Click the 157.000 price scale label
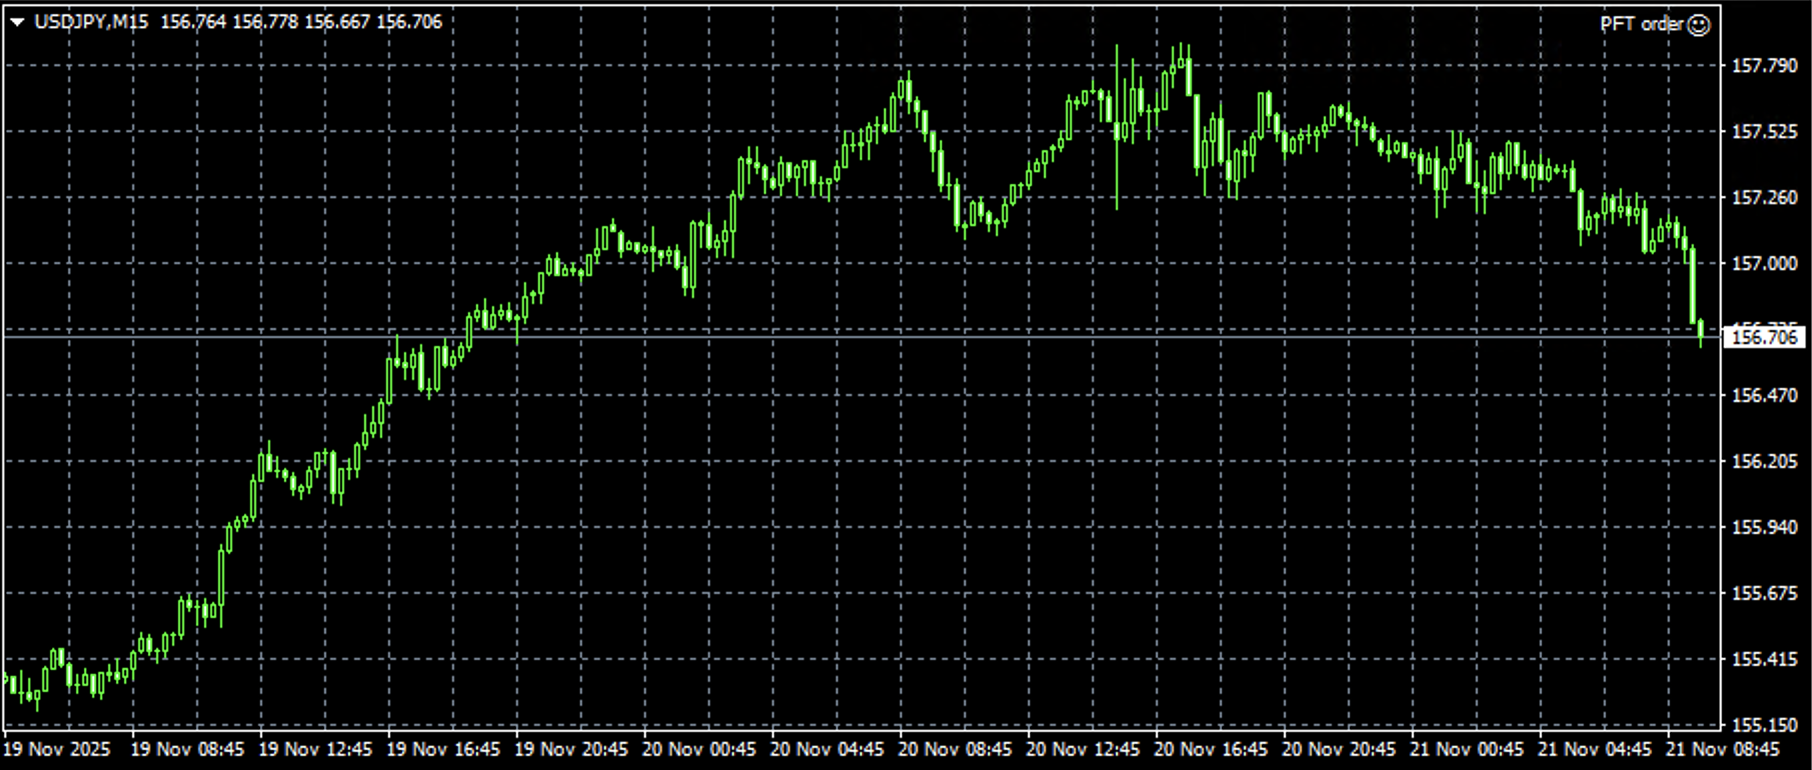This screenshot has width=1812, height=770. (1764, 264)
